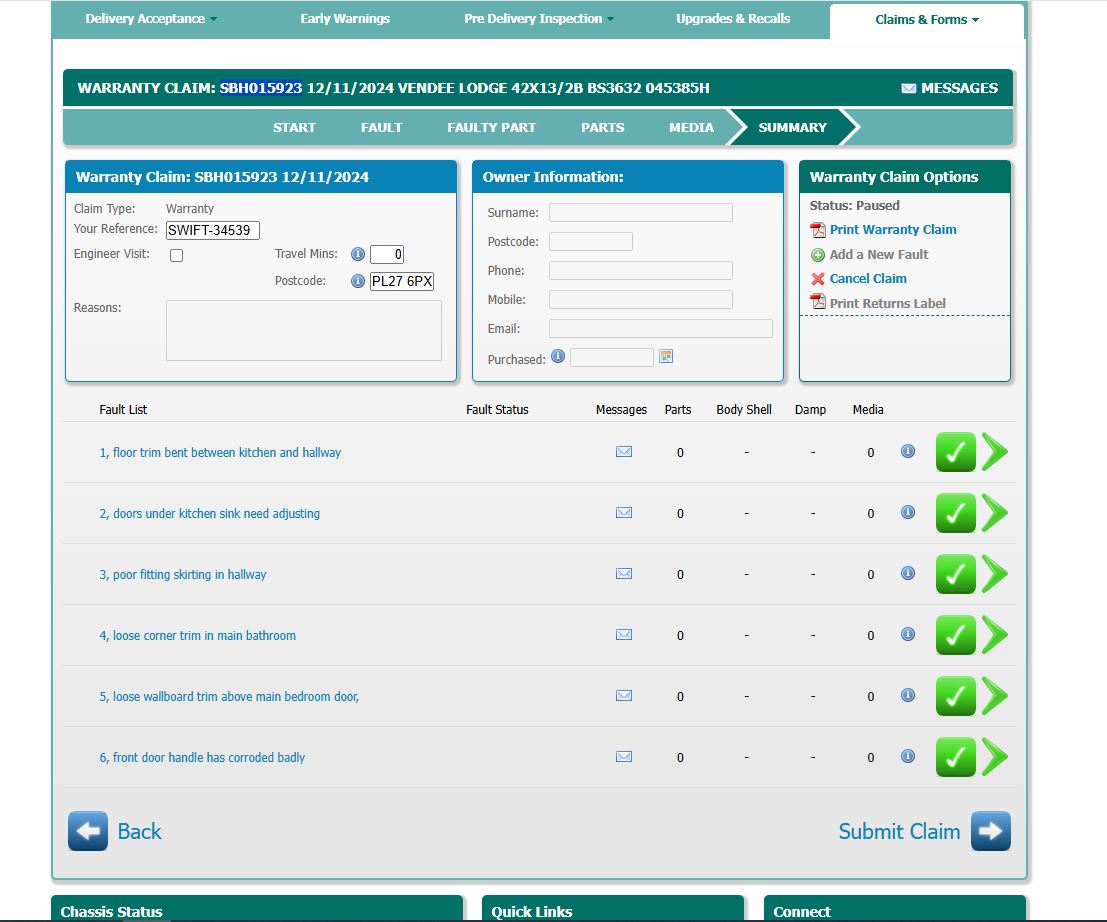Click green tick for fault 2 sink doors
The width and height of the screenshot is (1107, 922).
pos(955,513)
